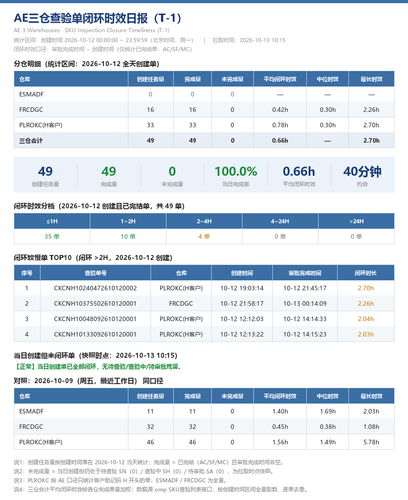Click the "10 单" bucket value
Image resolution: width=408 pixels, height=500 pixels.
[x=128, y=236]
